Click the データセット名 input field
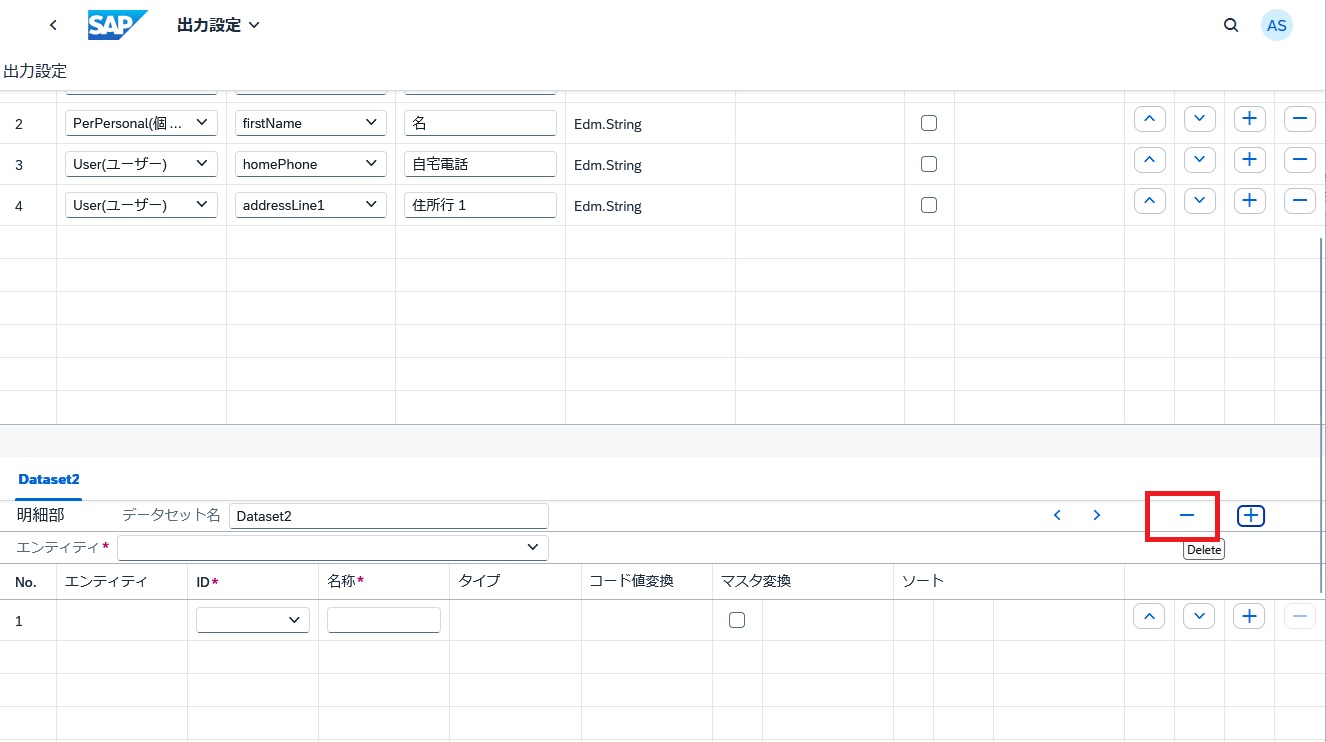The width and height of the screenshot is (1326, 742). (388, 516)
